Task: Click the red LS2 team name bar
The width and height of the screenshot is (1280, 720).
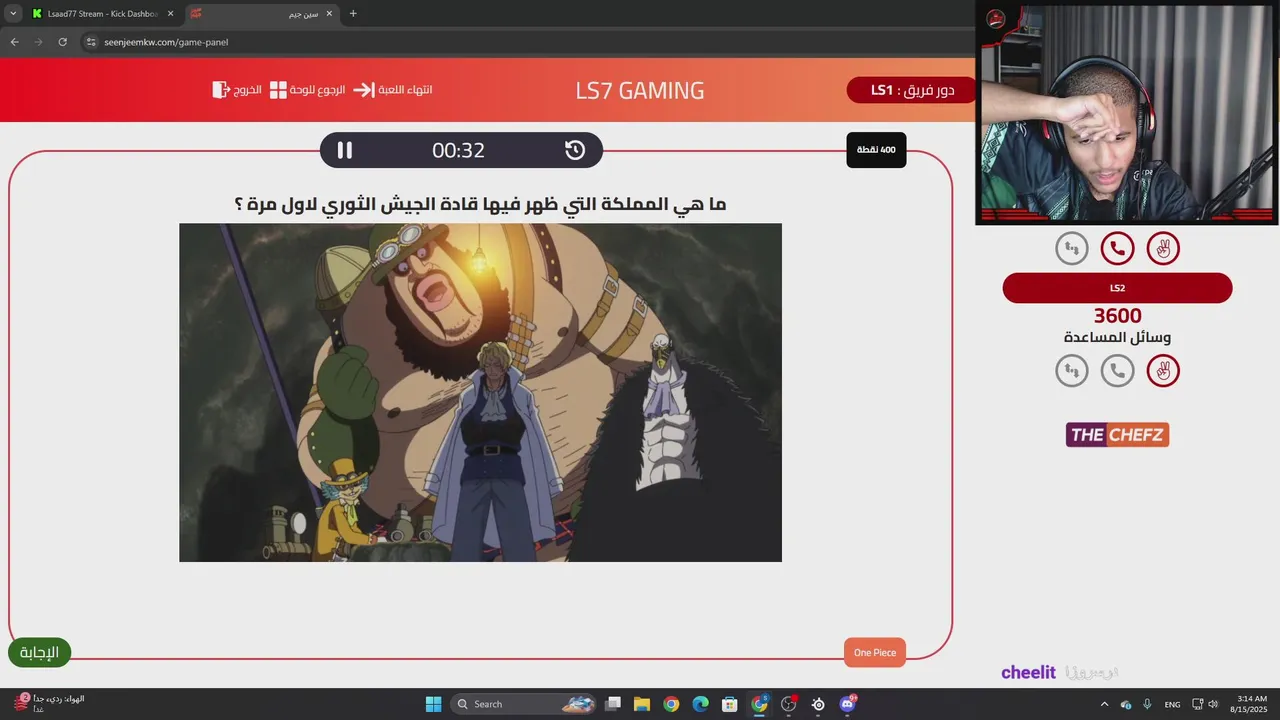Action: pyautogui.click(x=1117, y=288)
